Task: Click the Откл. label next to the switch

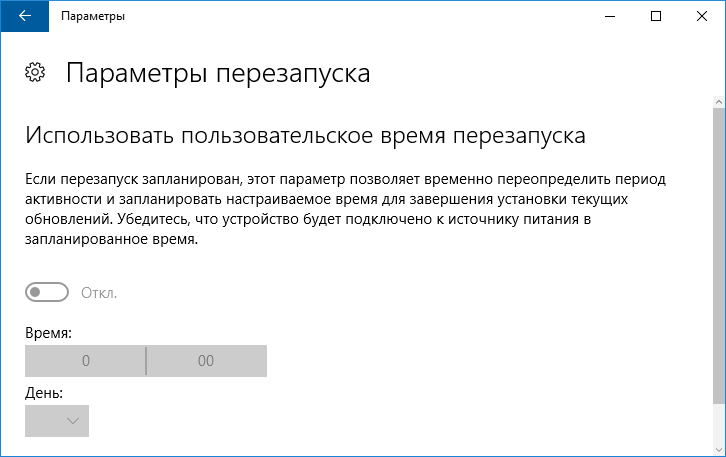Action: coord(99,293)
